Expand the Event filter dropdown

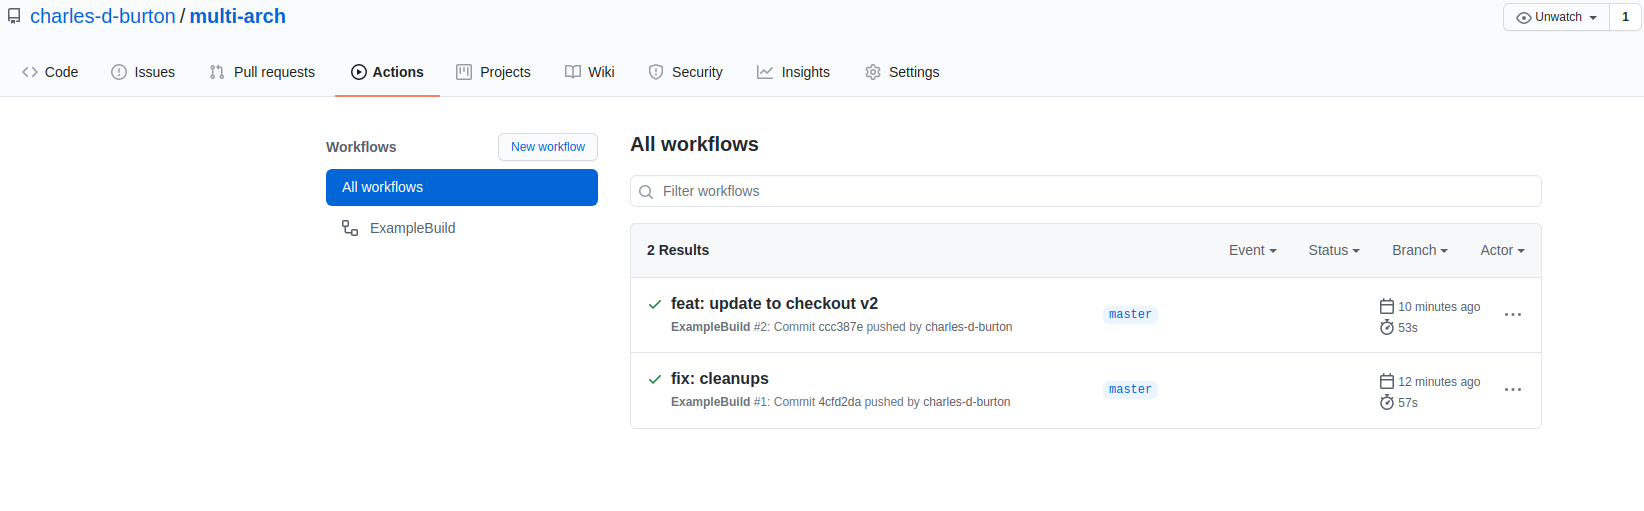click(x=1252, y=250)
